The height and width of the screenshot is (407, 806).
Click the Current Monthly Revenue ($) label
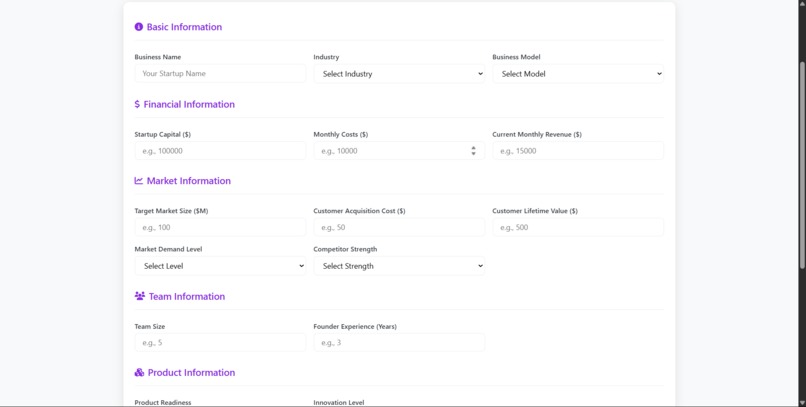click(x=537, y=134)
